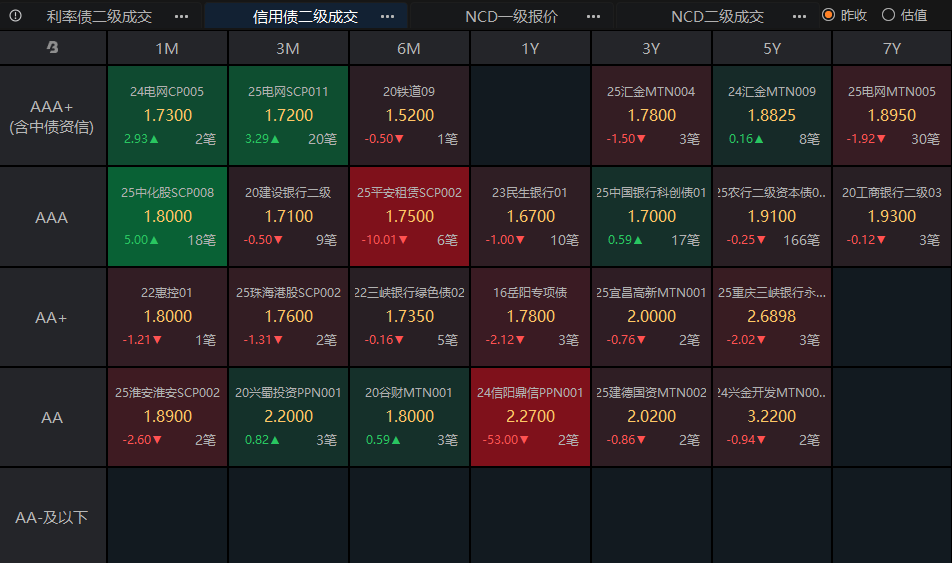The width and height of the screenshot is (952, 563).
Task: Open the 20铁道09 bond cell
Action: pyautogui.click(x=409, y=115)
